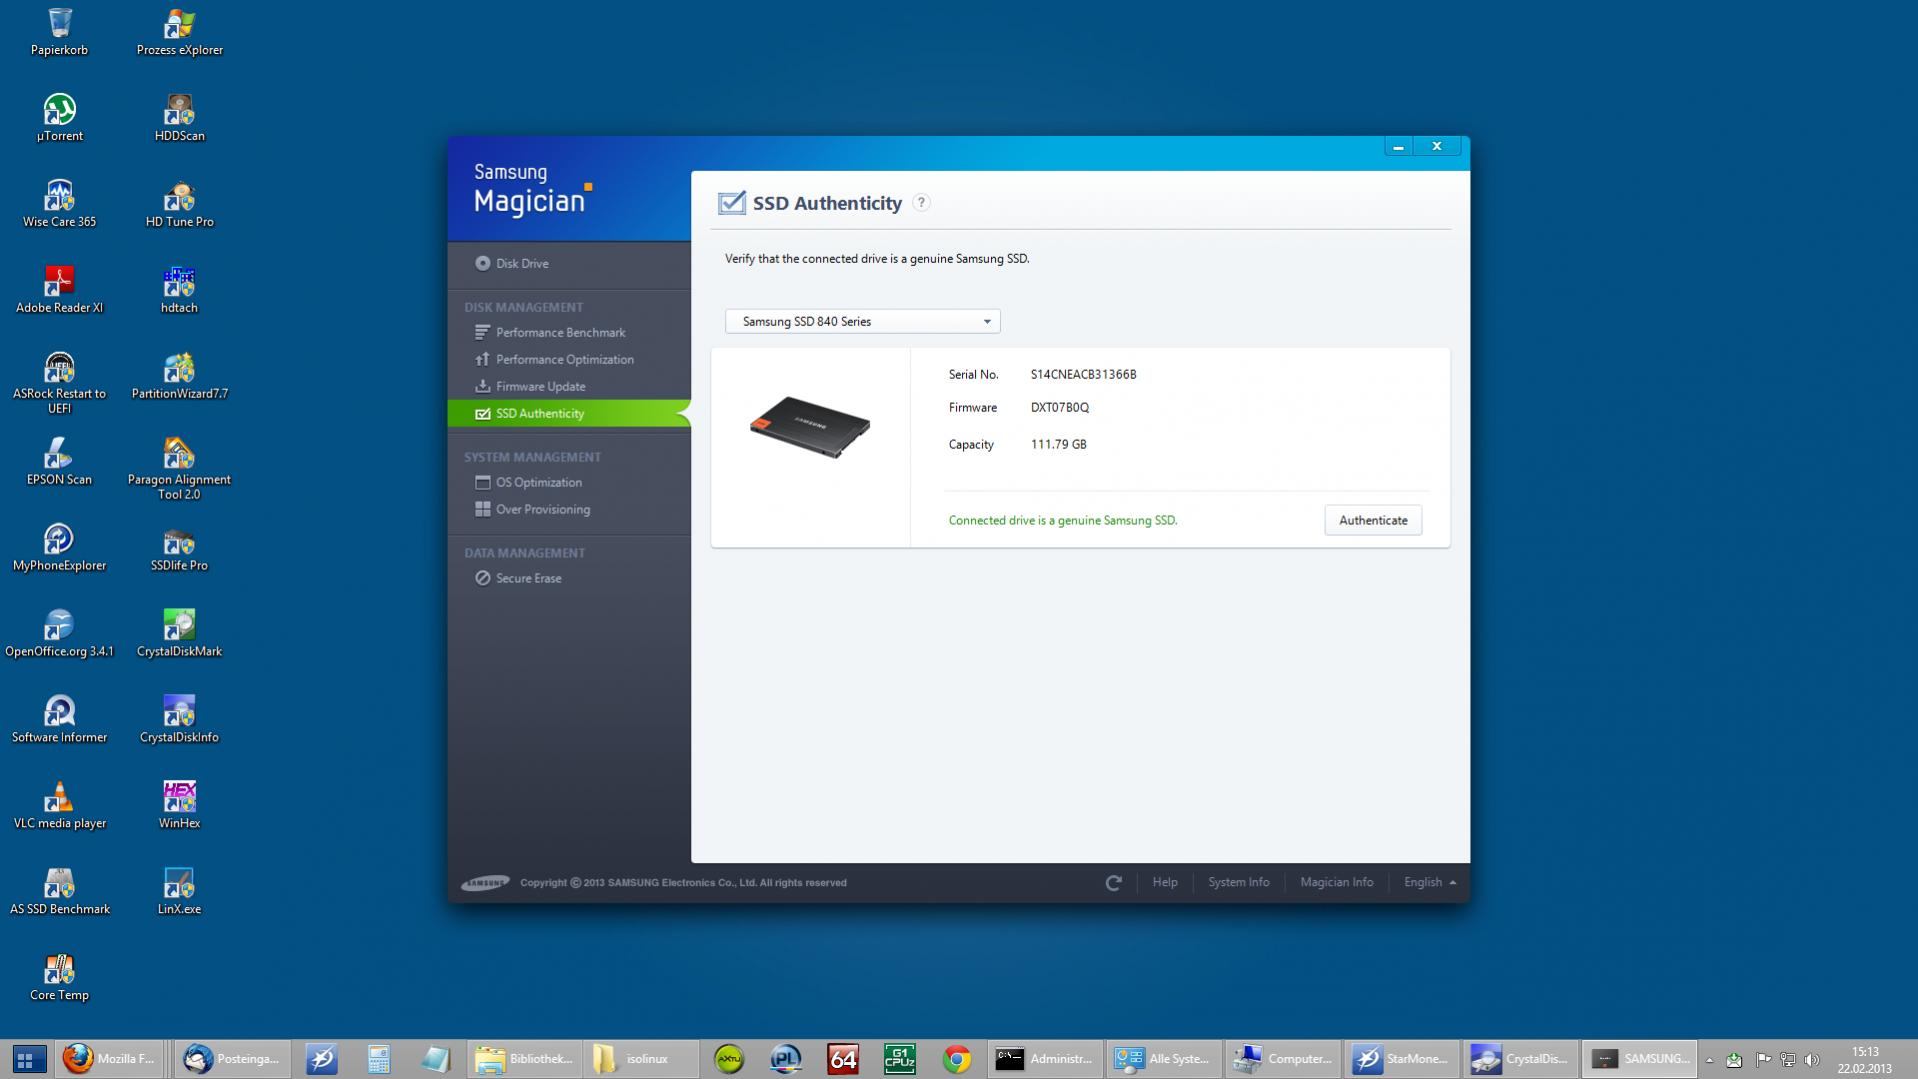The width and height of the screenshot is (1918, 1079).
Task: Select the Adobe Reader XI icon
Action: tap(59, 290)
